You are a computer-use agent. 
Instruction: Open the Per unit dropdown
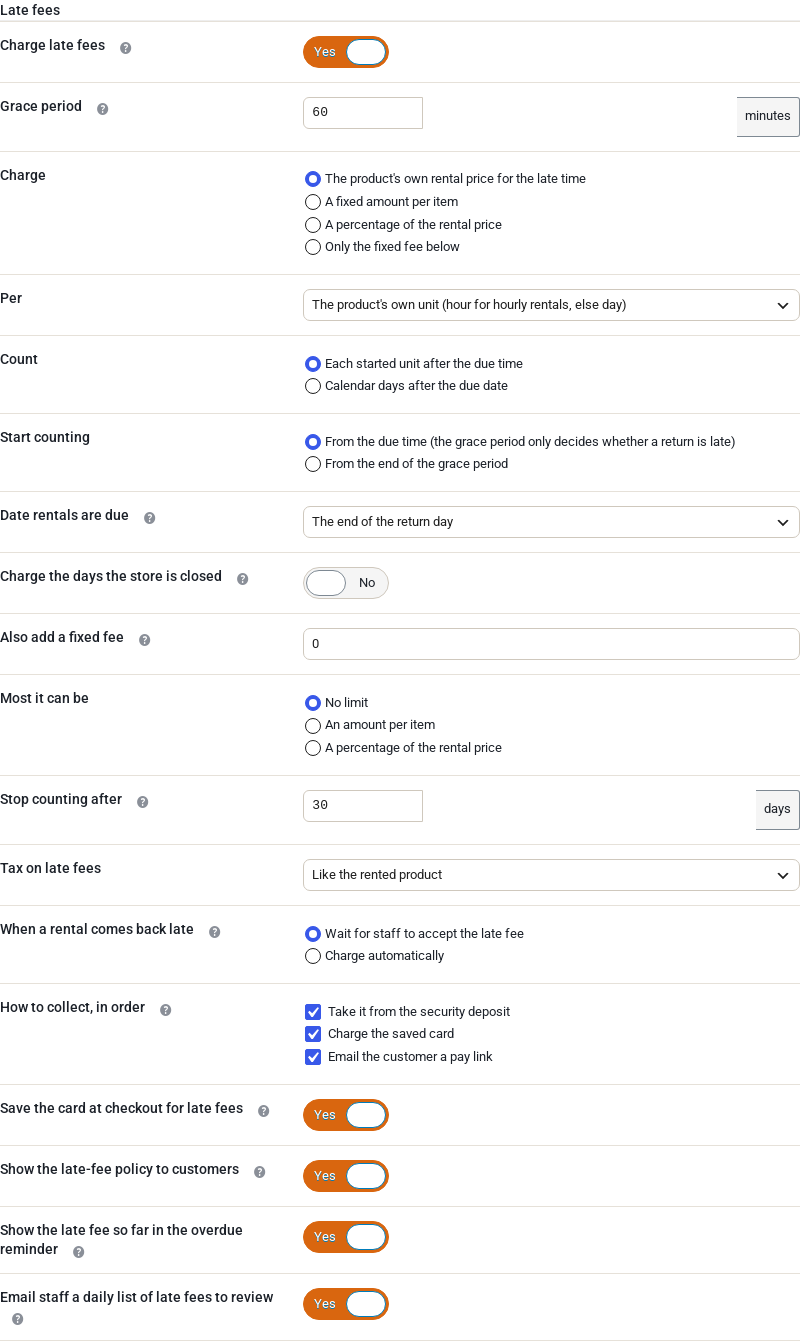pyautogui.click(x=551, y=305)
